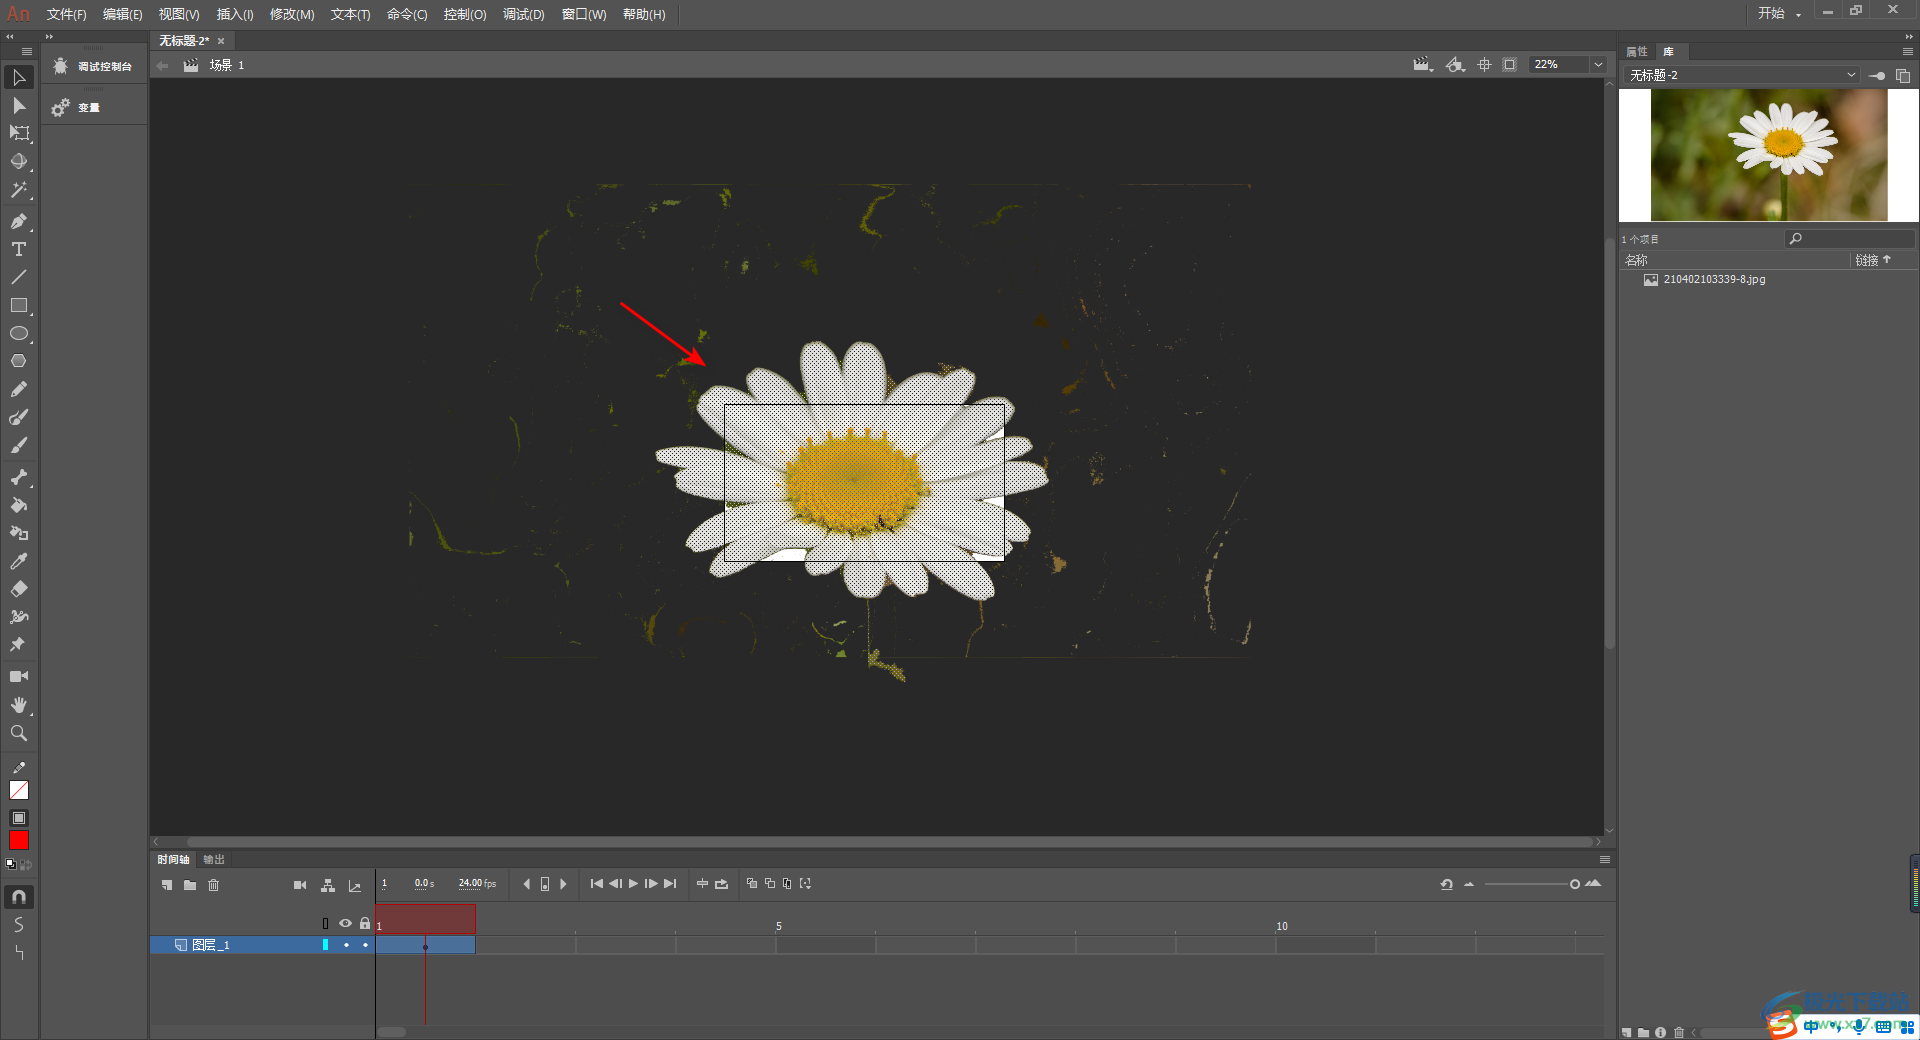This screenshot has width=1920, height=1040.
Task: Open the library panel options menu
Action: point(1908,51)
